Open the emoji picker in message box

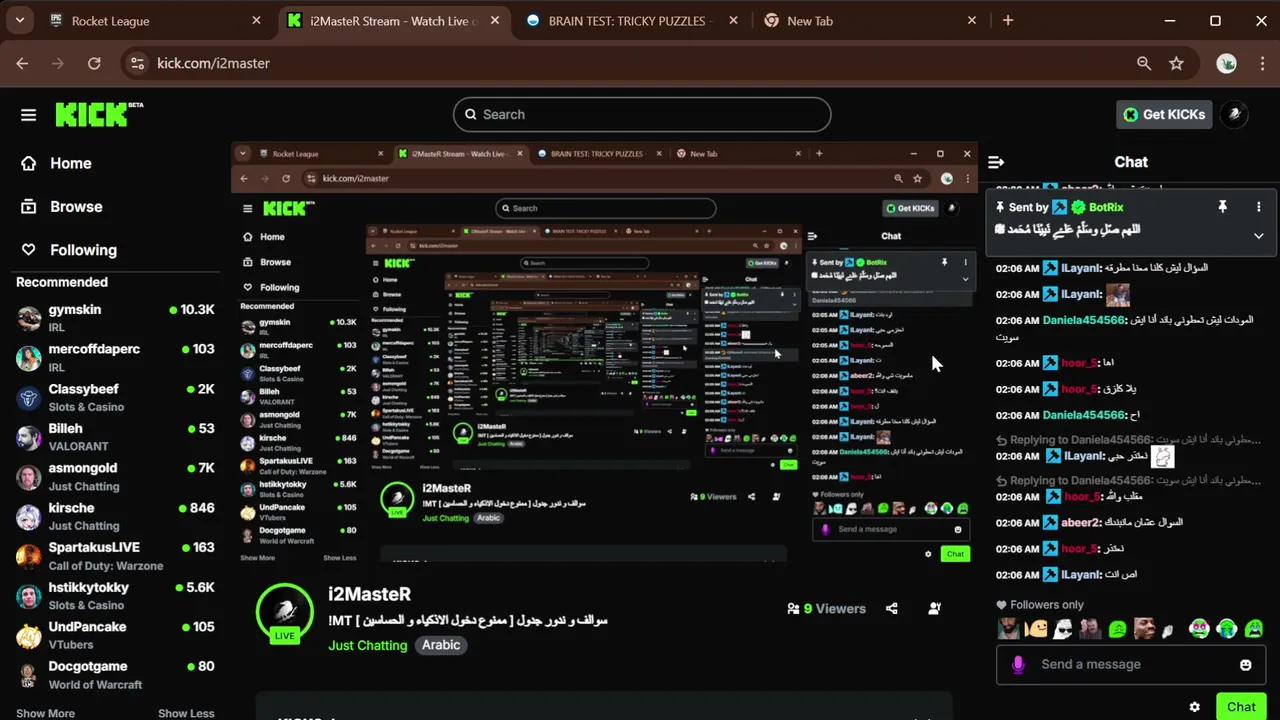1245,664
